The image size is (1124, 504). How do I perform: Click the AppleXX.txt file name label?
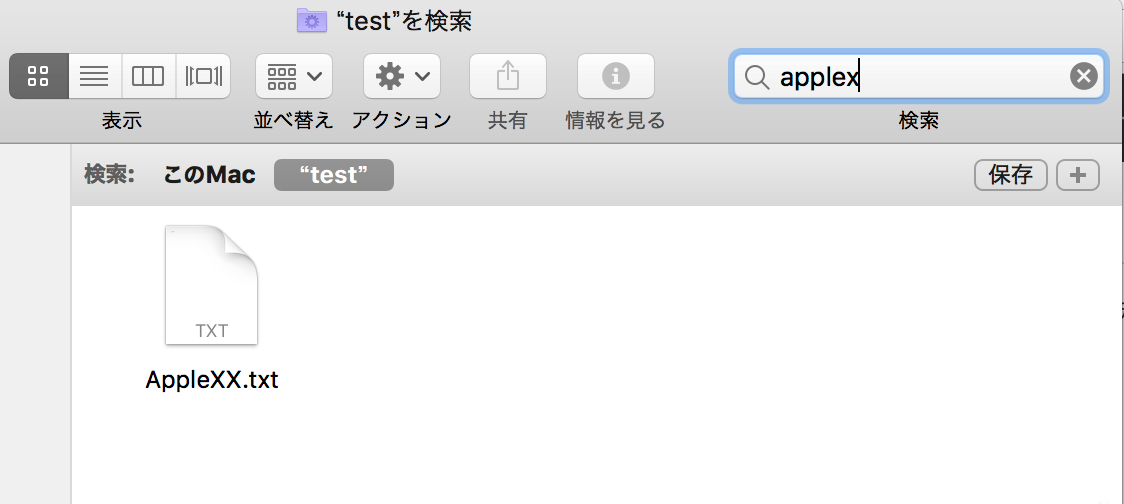point(212,380)
